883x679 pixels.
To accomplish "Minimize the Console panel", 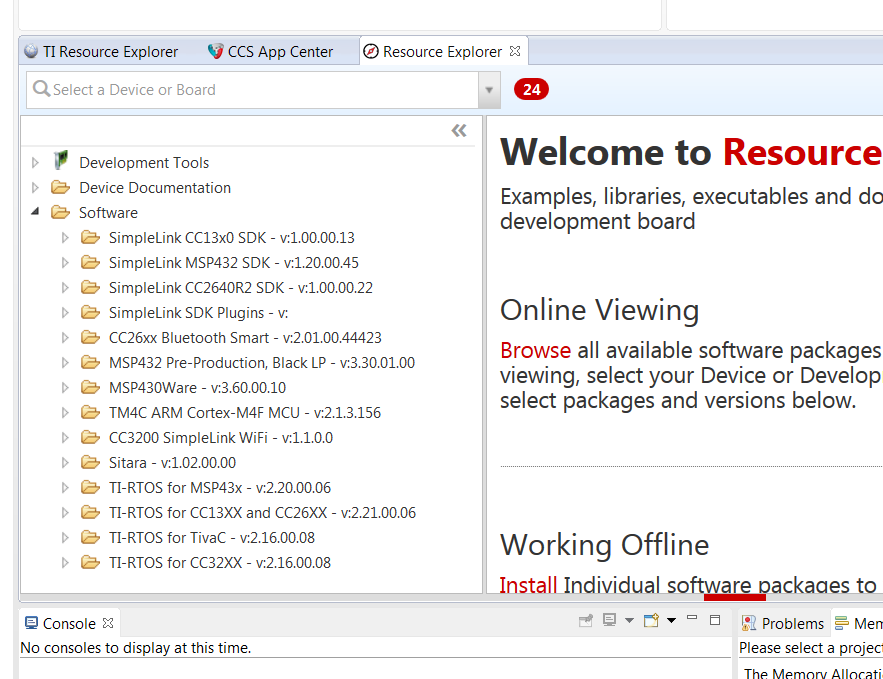I will point(692,618).
